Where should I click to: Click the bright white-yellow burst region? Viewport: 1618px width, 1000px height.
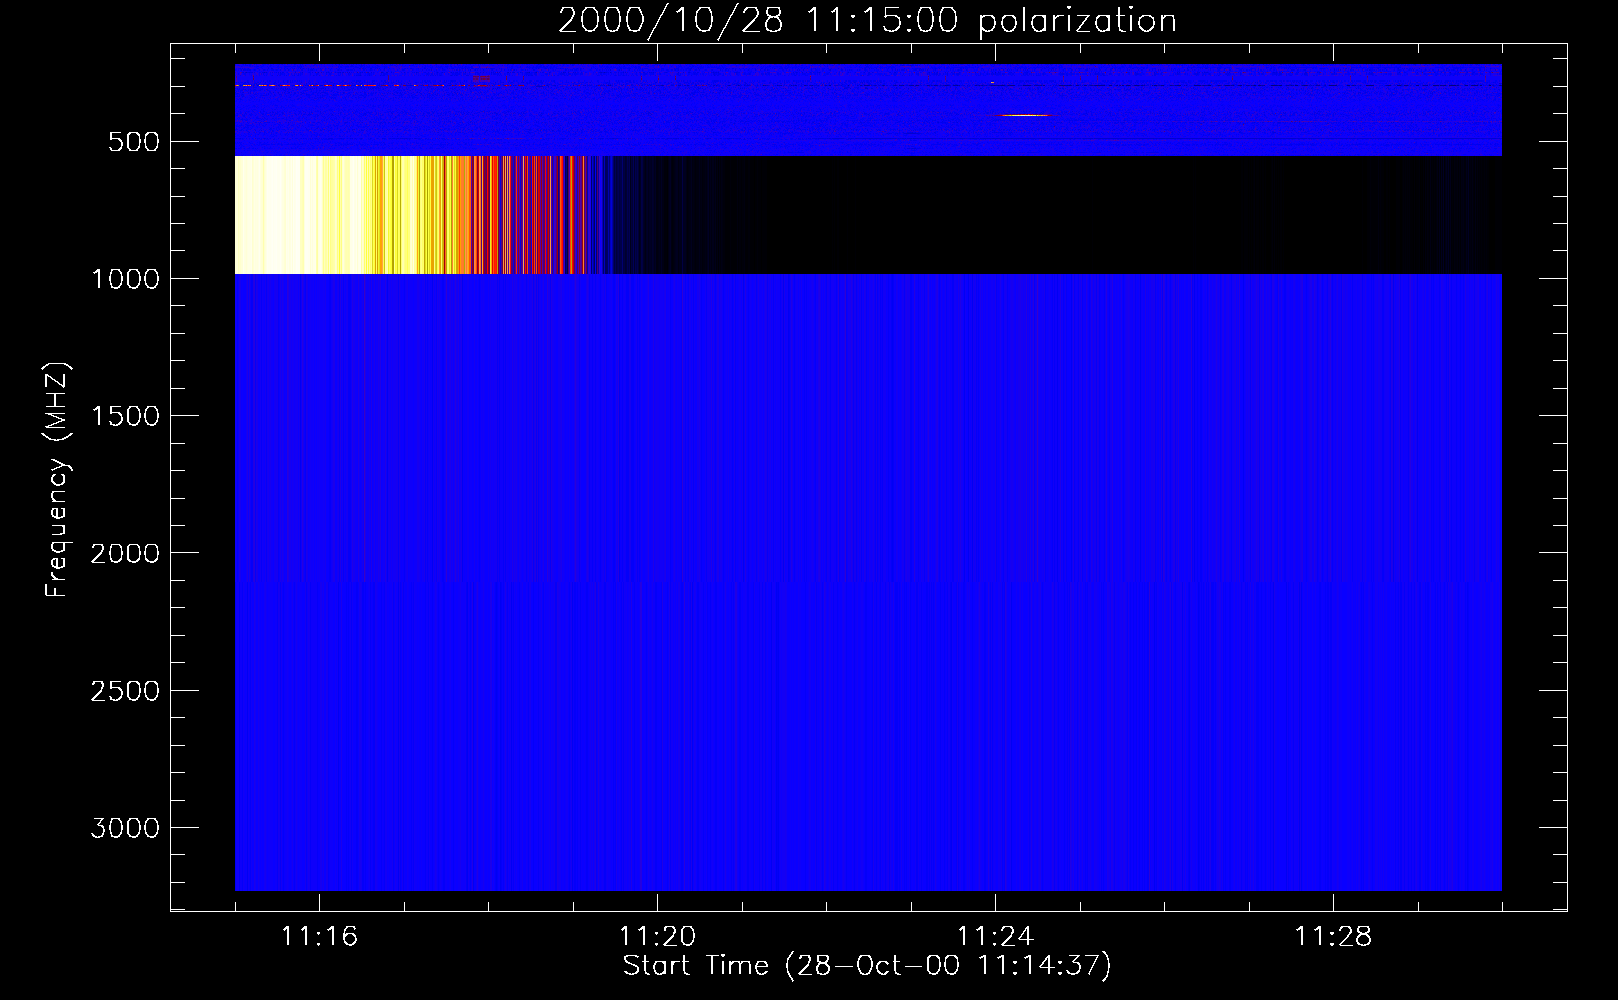point(299,215)
